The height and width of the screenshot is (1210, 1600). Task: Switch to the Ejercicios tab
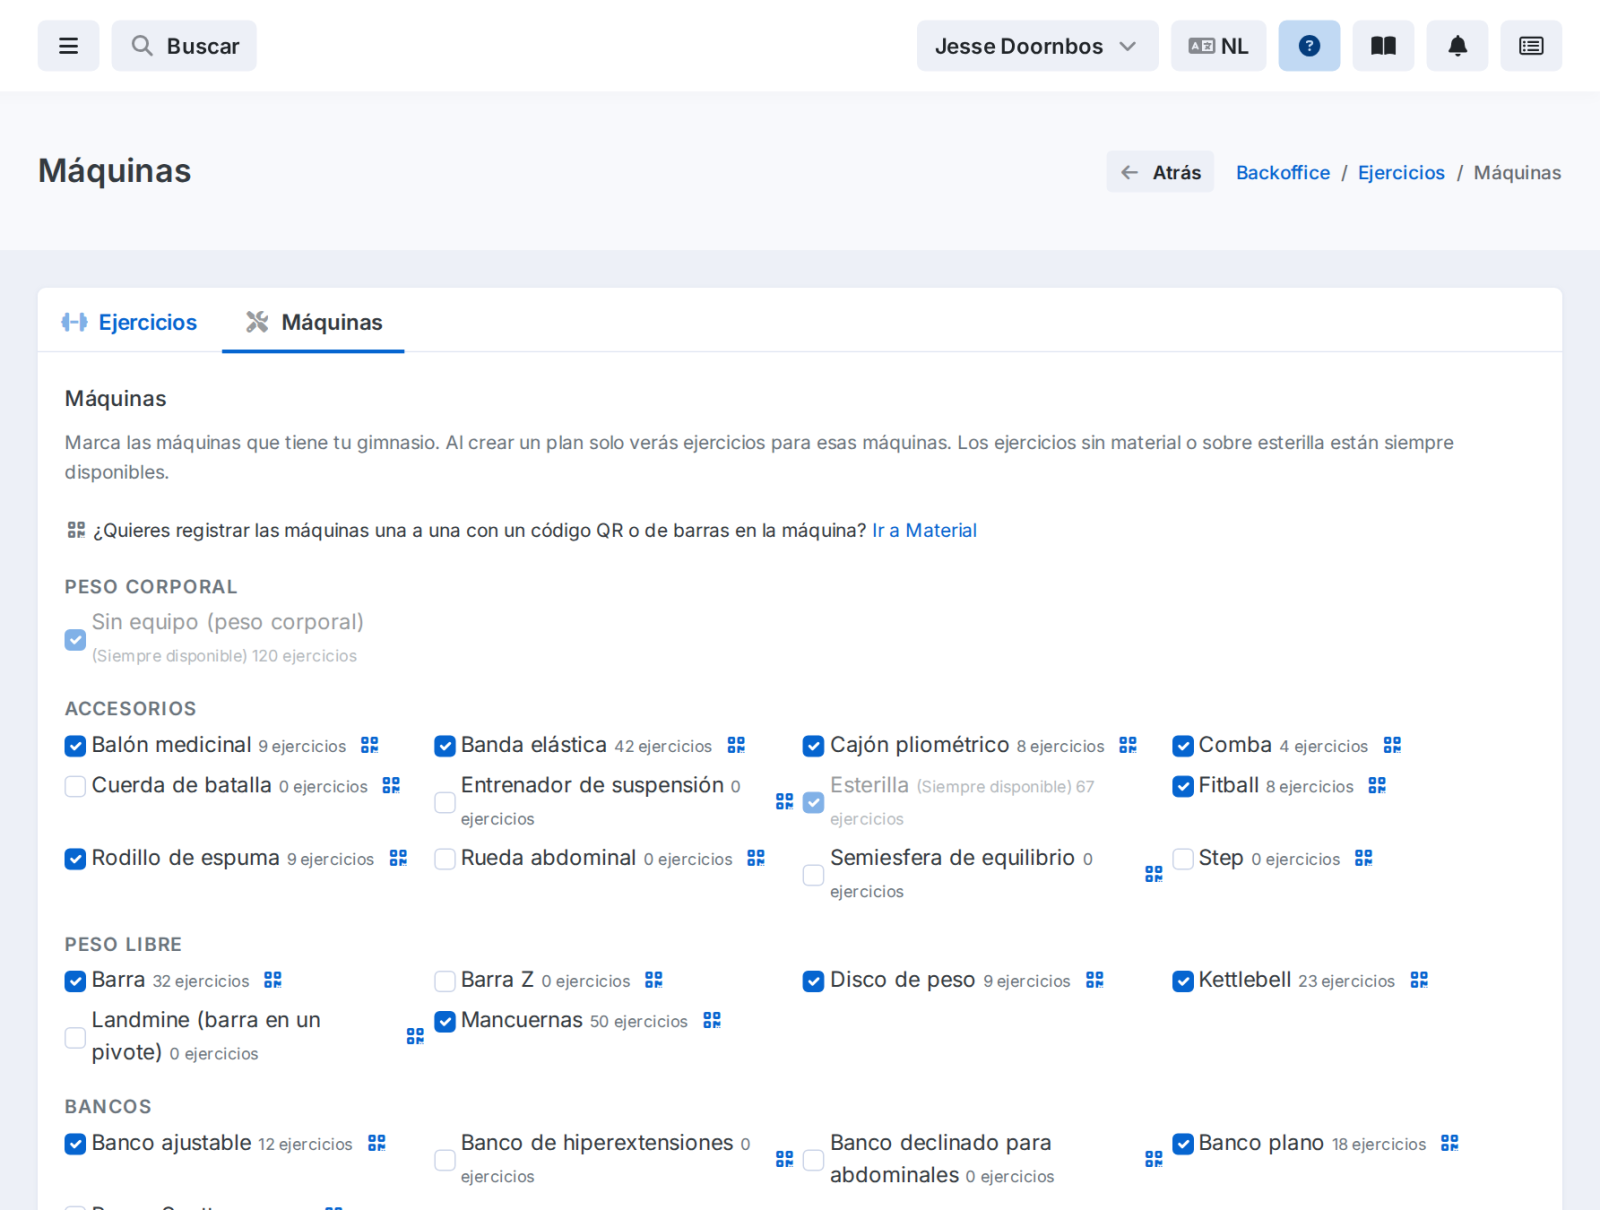tap(129, 322)
